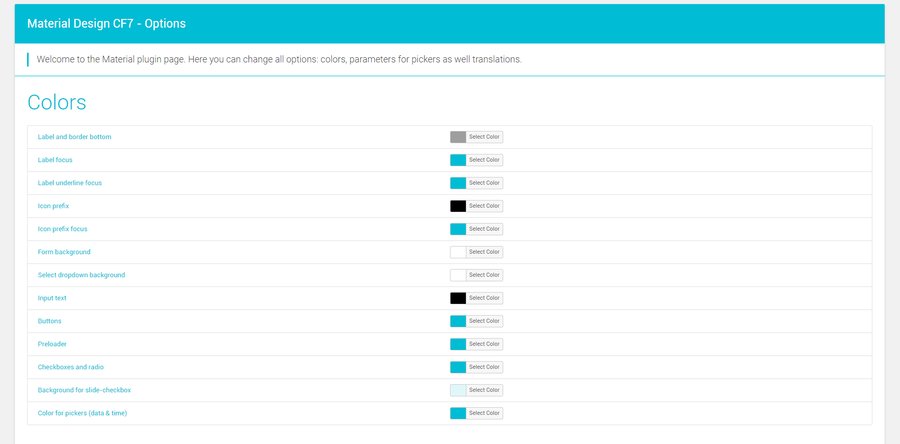Click the welcome message text below the header
900x444 pixels.
point(279,59)
